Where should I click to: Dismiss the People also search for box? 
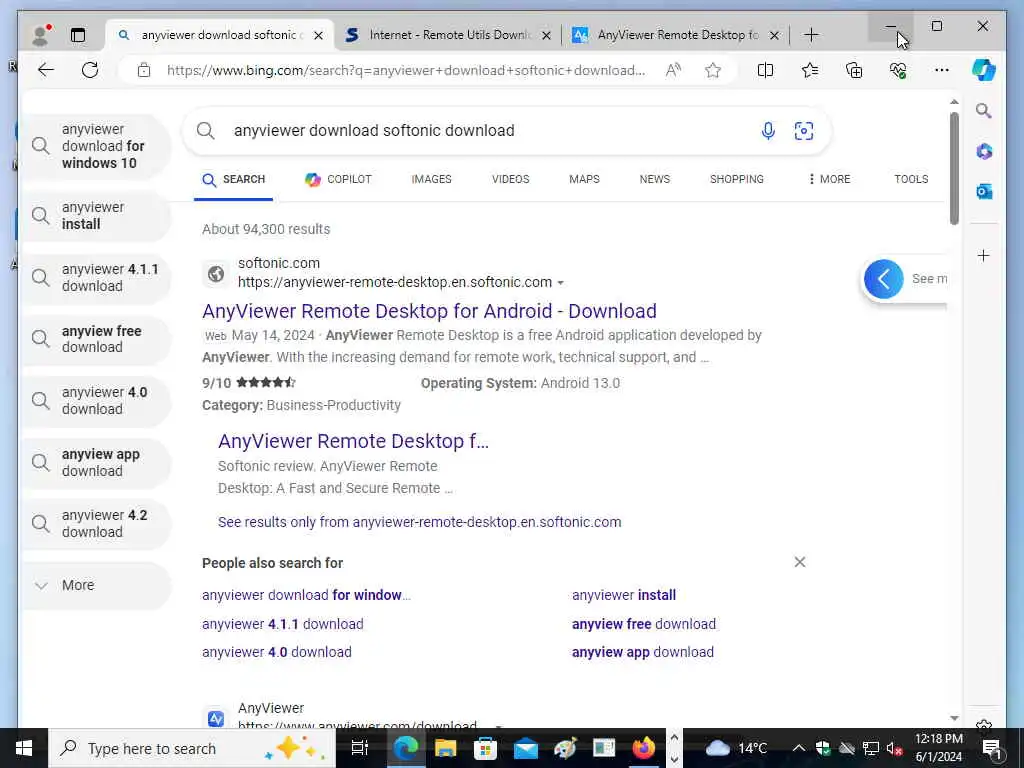[799, 562]
